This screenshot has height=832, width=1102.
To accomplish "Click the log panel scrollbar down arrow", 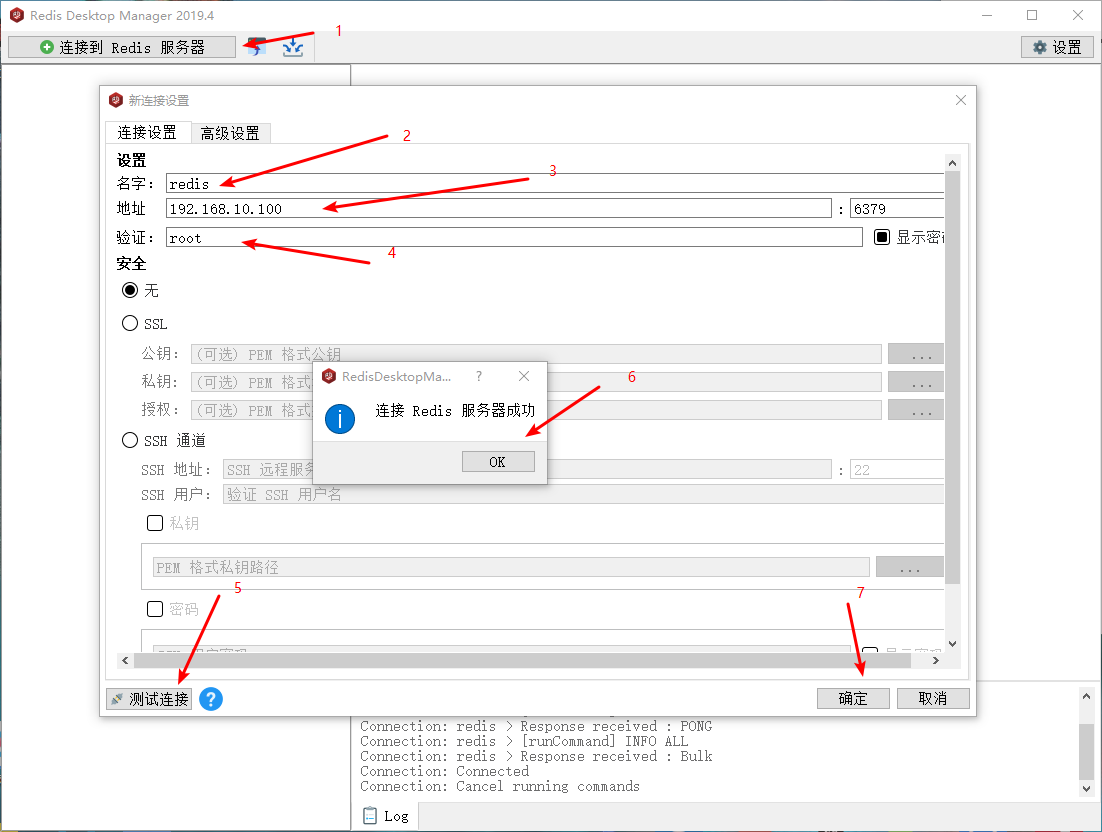I will pos(1087,788).
